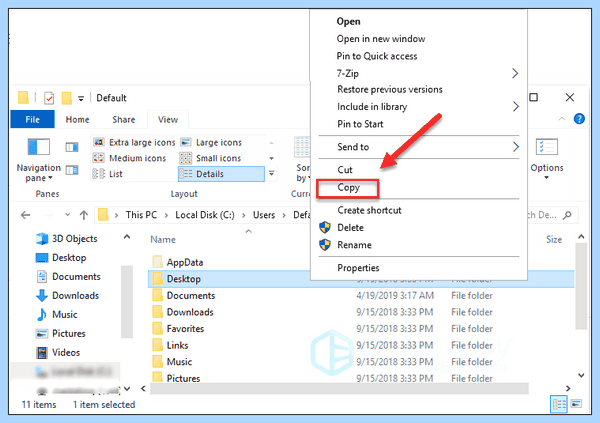Image resolution: width=600 pixels, height=423 pixels.
Task: Choose Pin to Quick access
Action: [x=377, y=56]
